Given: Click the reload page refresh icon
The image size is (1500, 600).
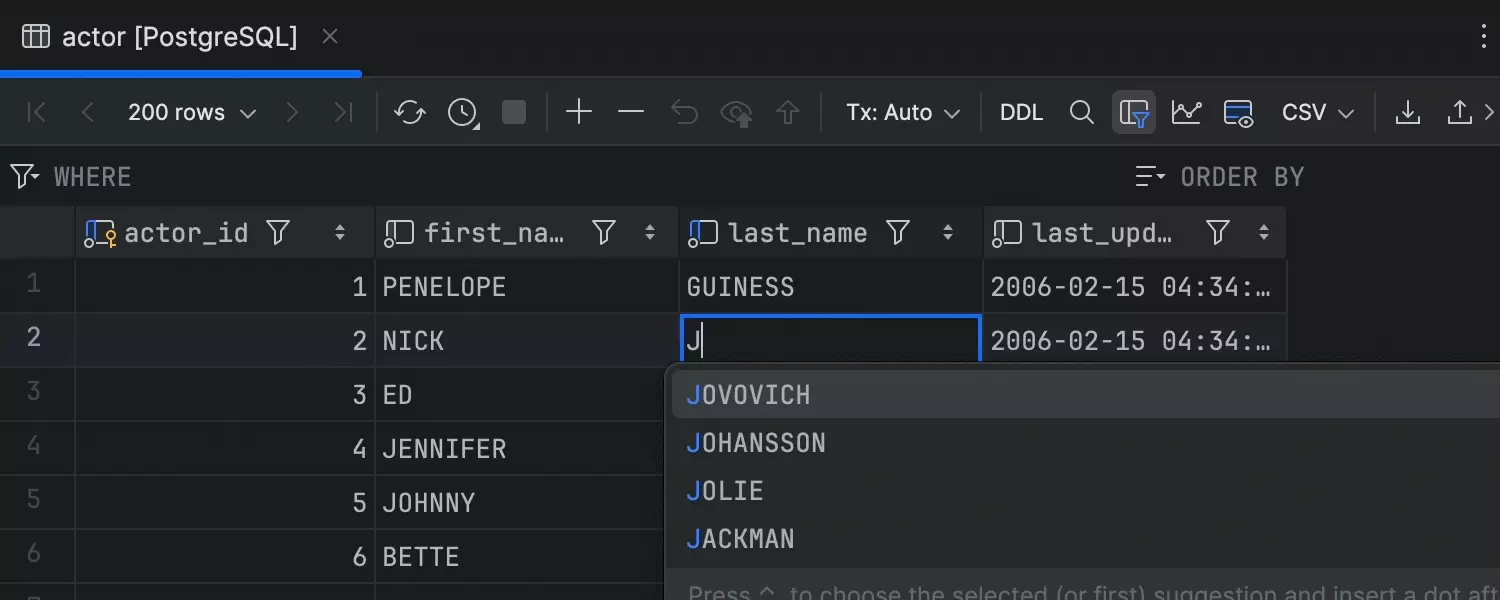Looking at the screenshot, I should coord(410,113).
